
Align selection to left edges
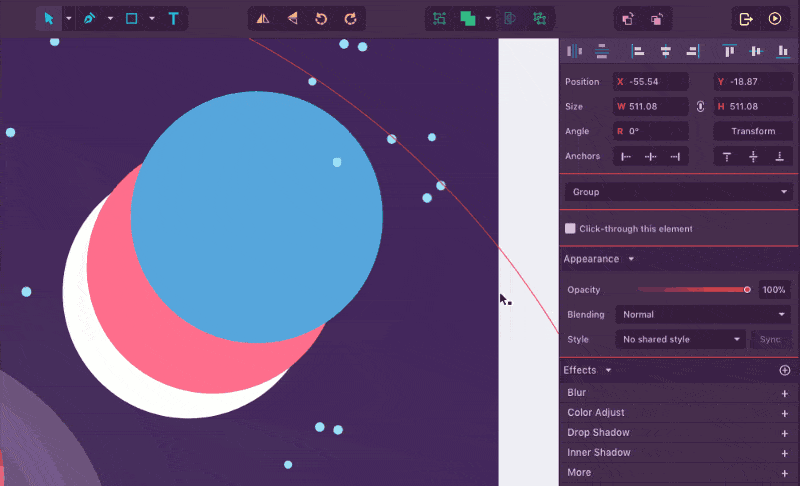click(x=637, y=51)
